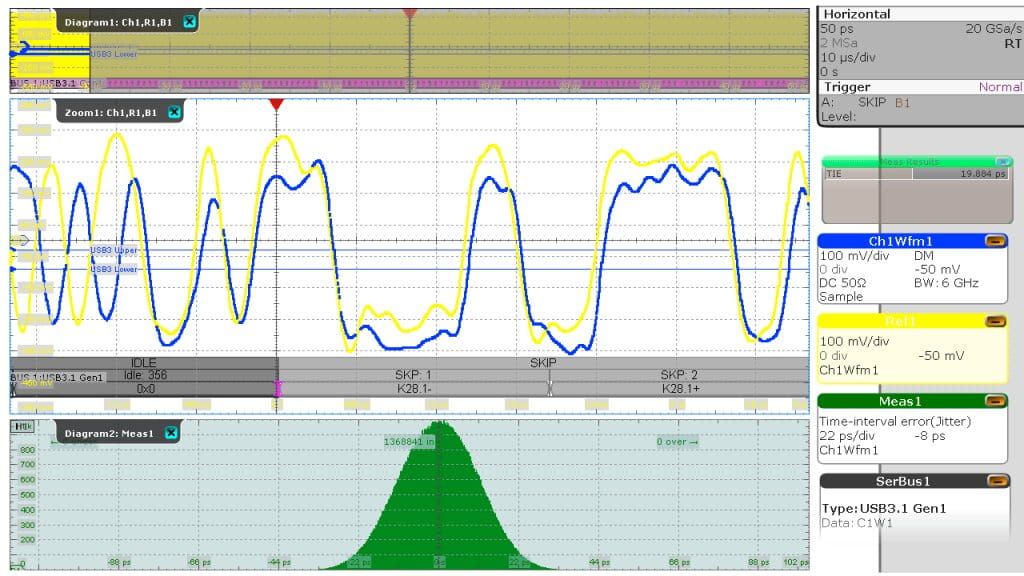Minimize the Ch1Wfm1 signal panel
Viewport: 1024px width, 576px height.
coord(995,240)
